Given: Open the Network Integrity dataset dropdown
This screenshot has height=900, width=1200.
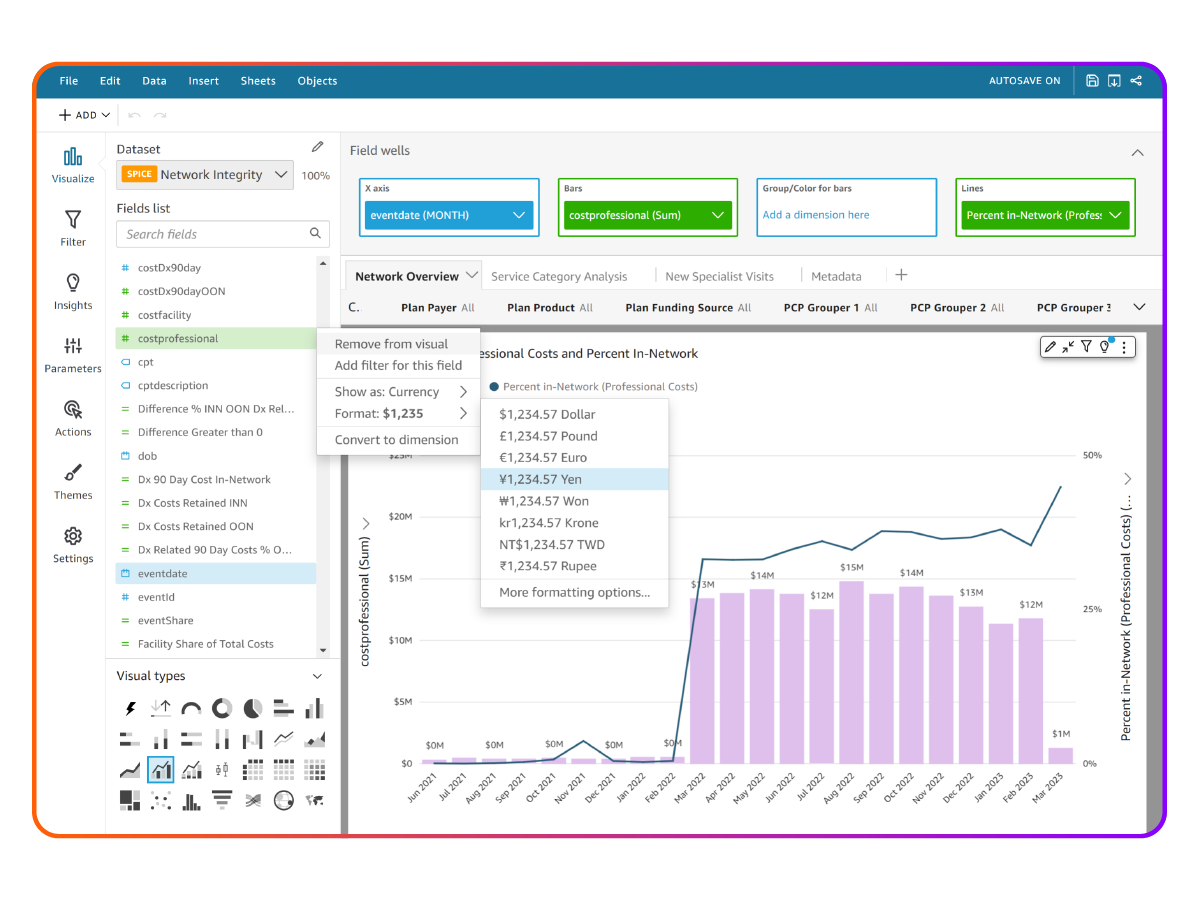Looking at the screenshot, I should 205,174.
